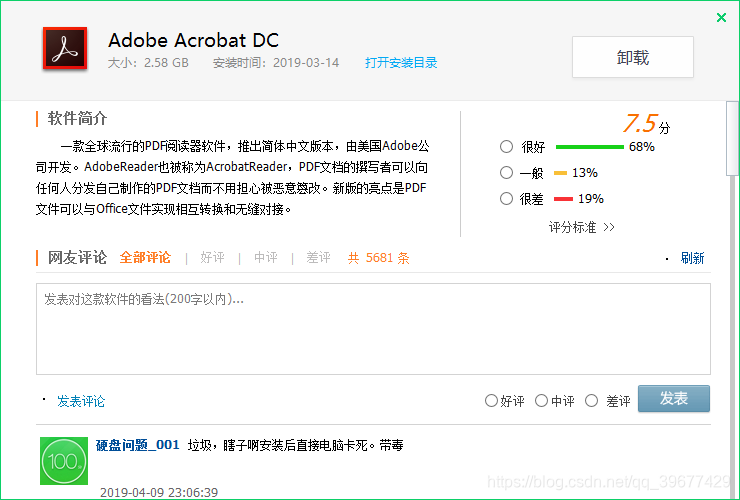
Task: Click 刷新 to refresh comments
Action: [x=692, y=258]
